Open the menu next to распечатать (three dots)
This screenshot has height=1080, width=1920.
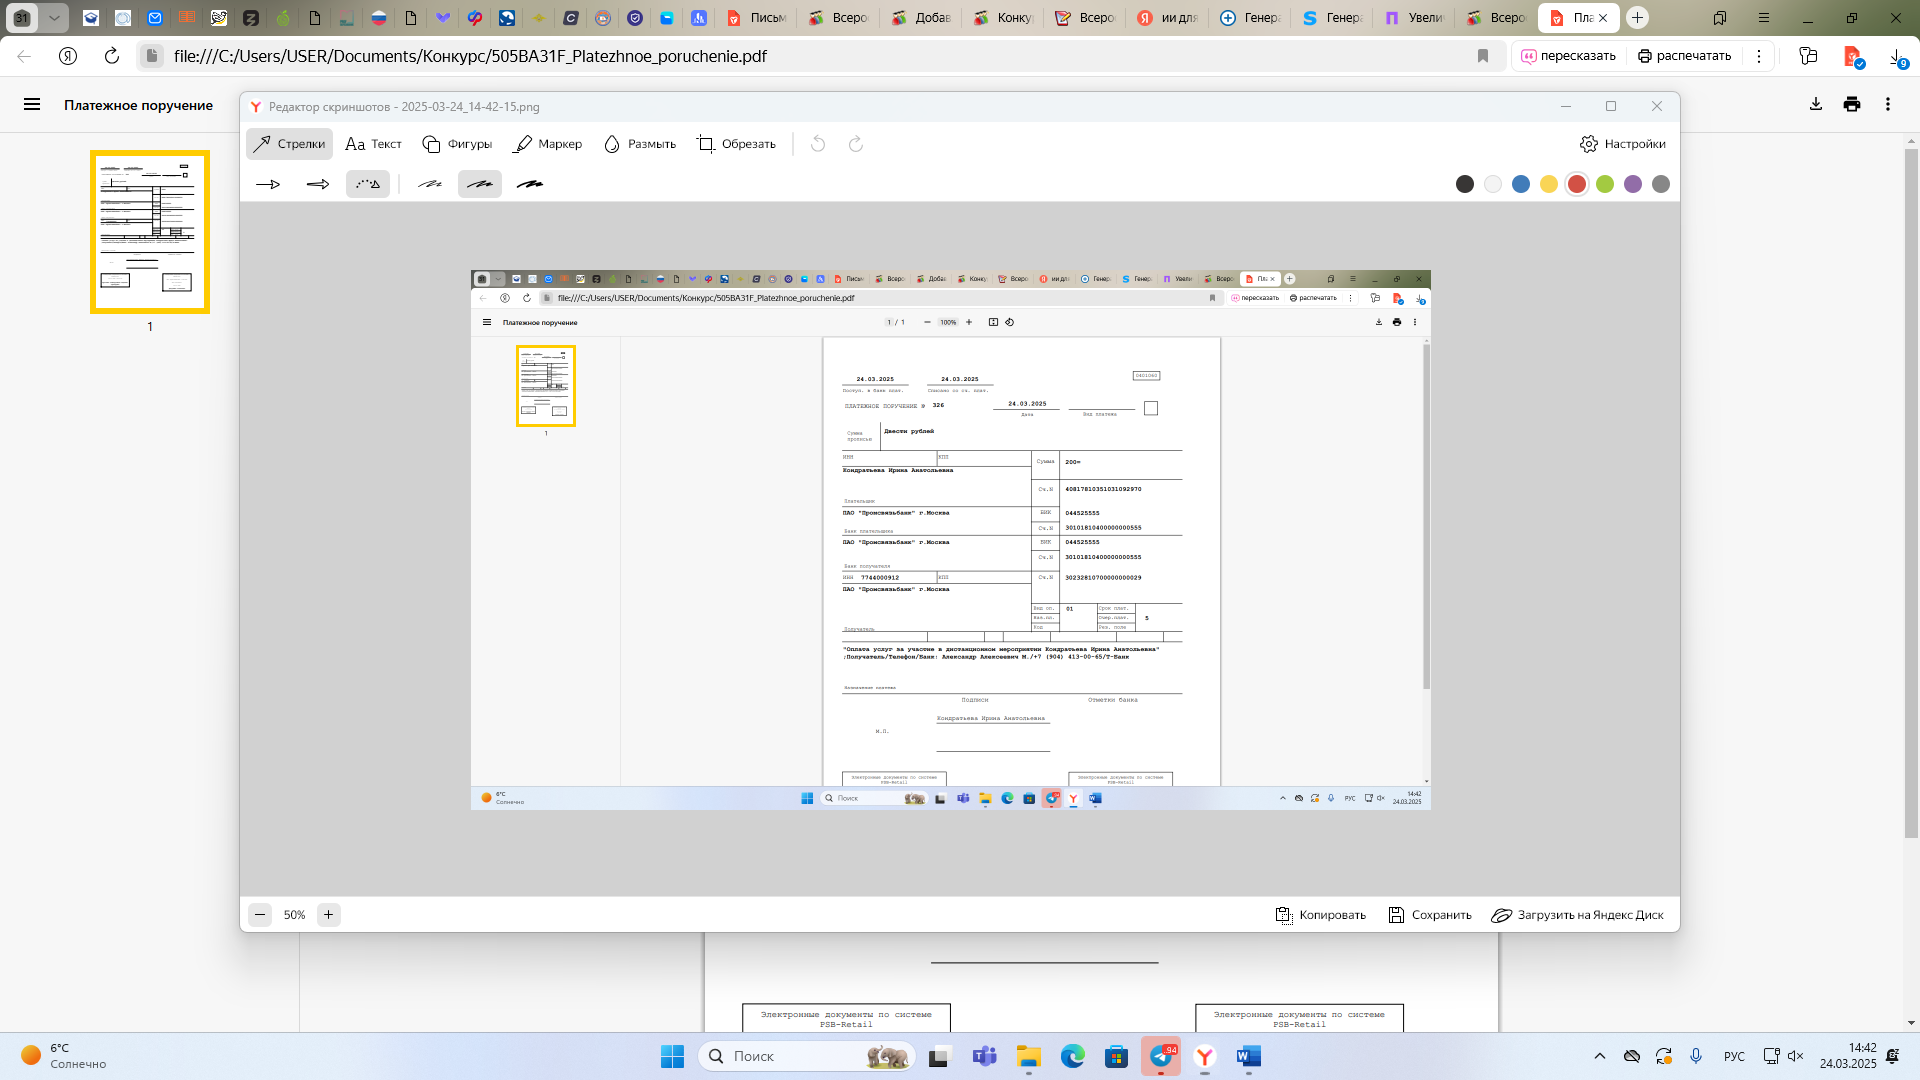(x=1759, y=56)
